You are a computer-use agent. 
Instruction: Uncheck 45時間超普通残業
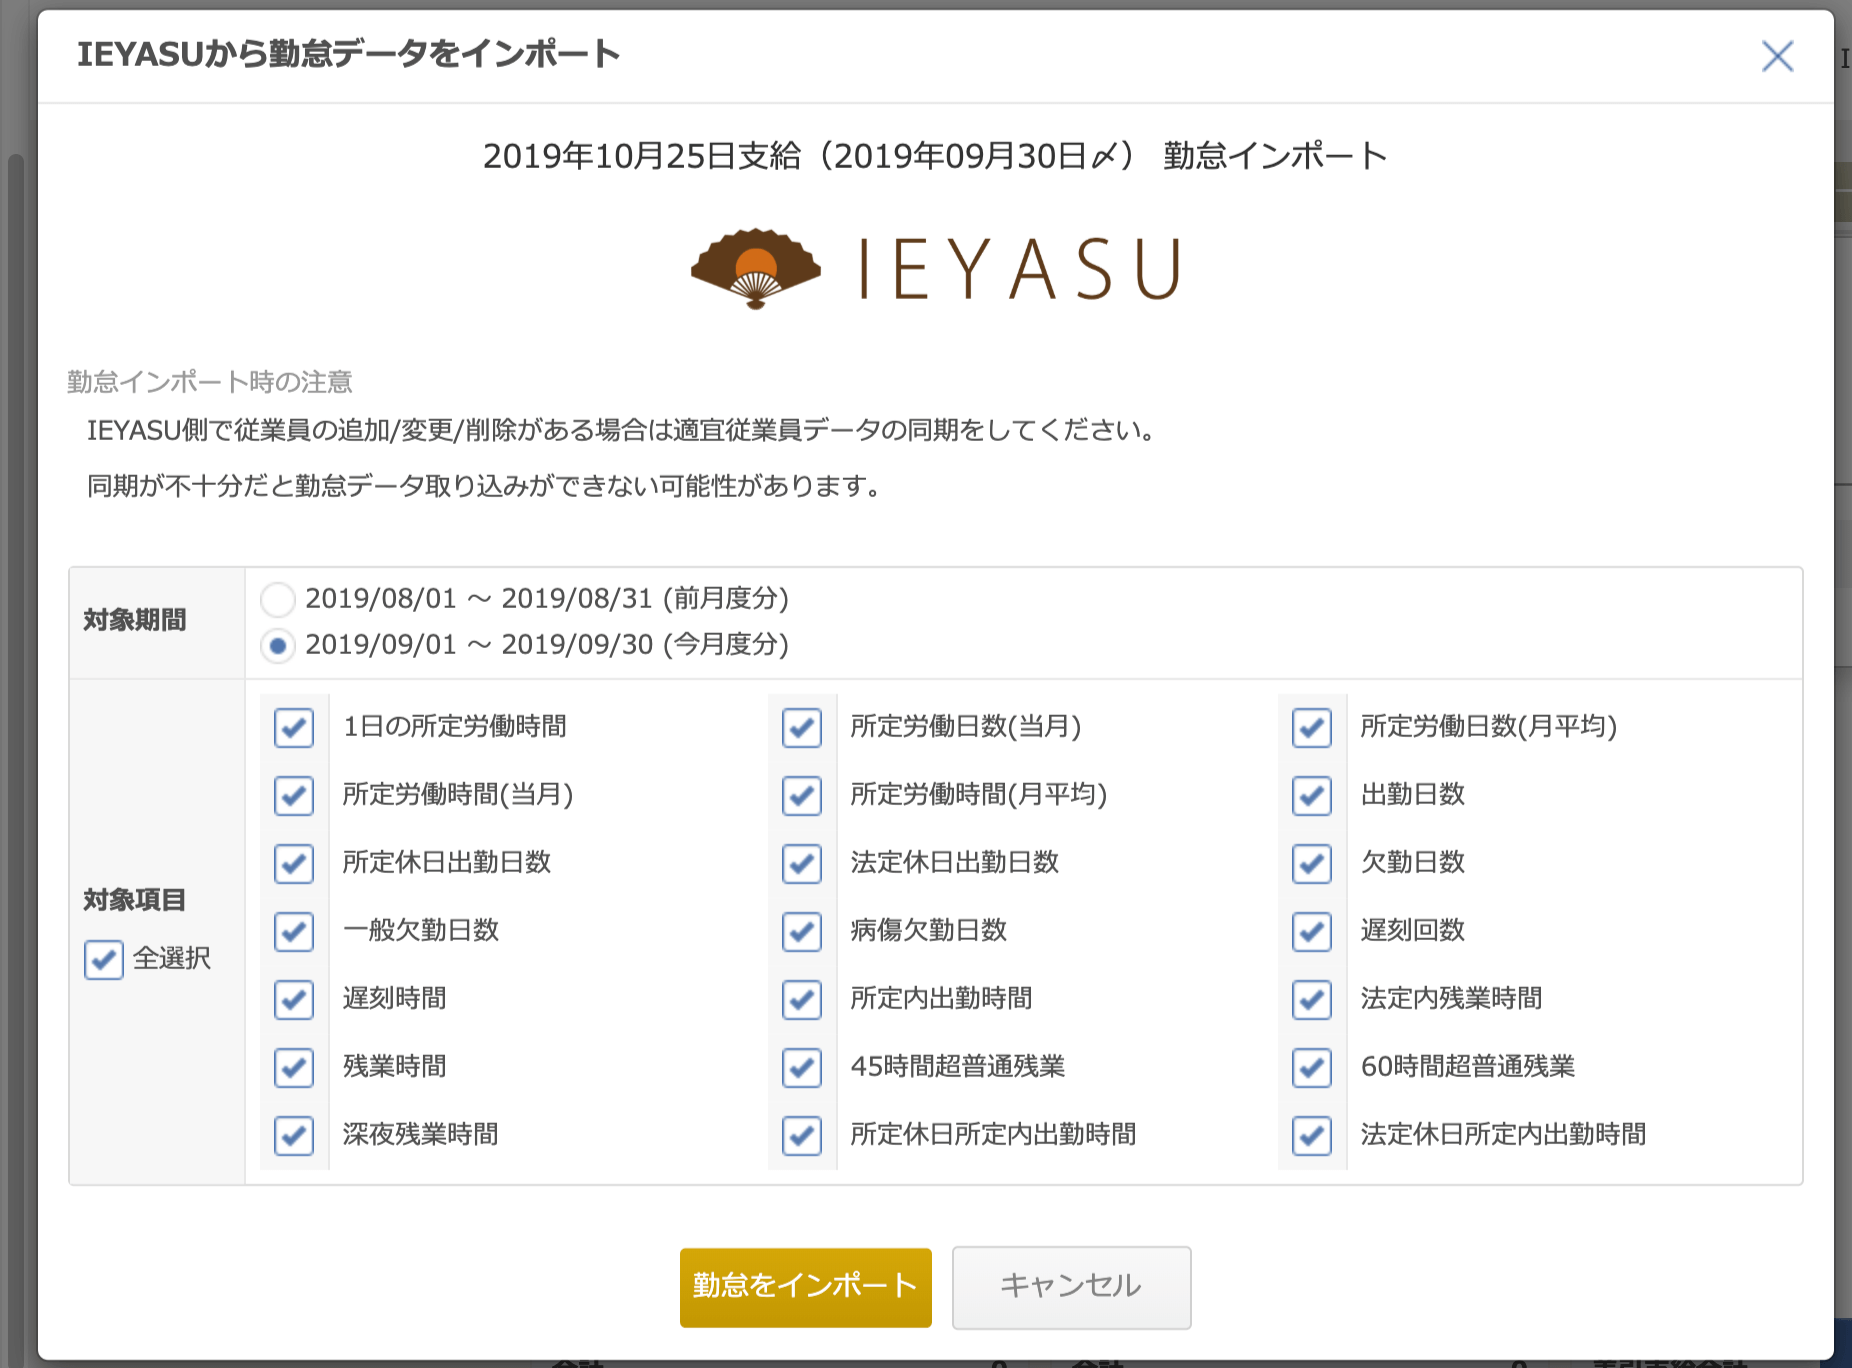tap(802, 1067)
